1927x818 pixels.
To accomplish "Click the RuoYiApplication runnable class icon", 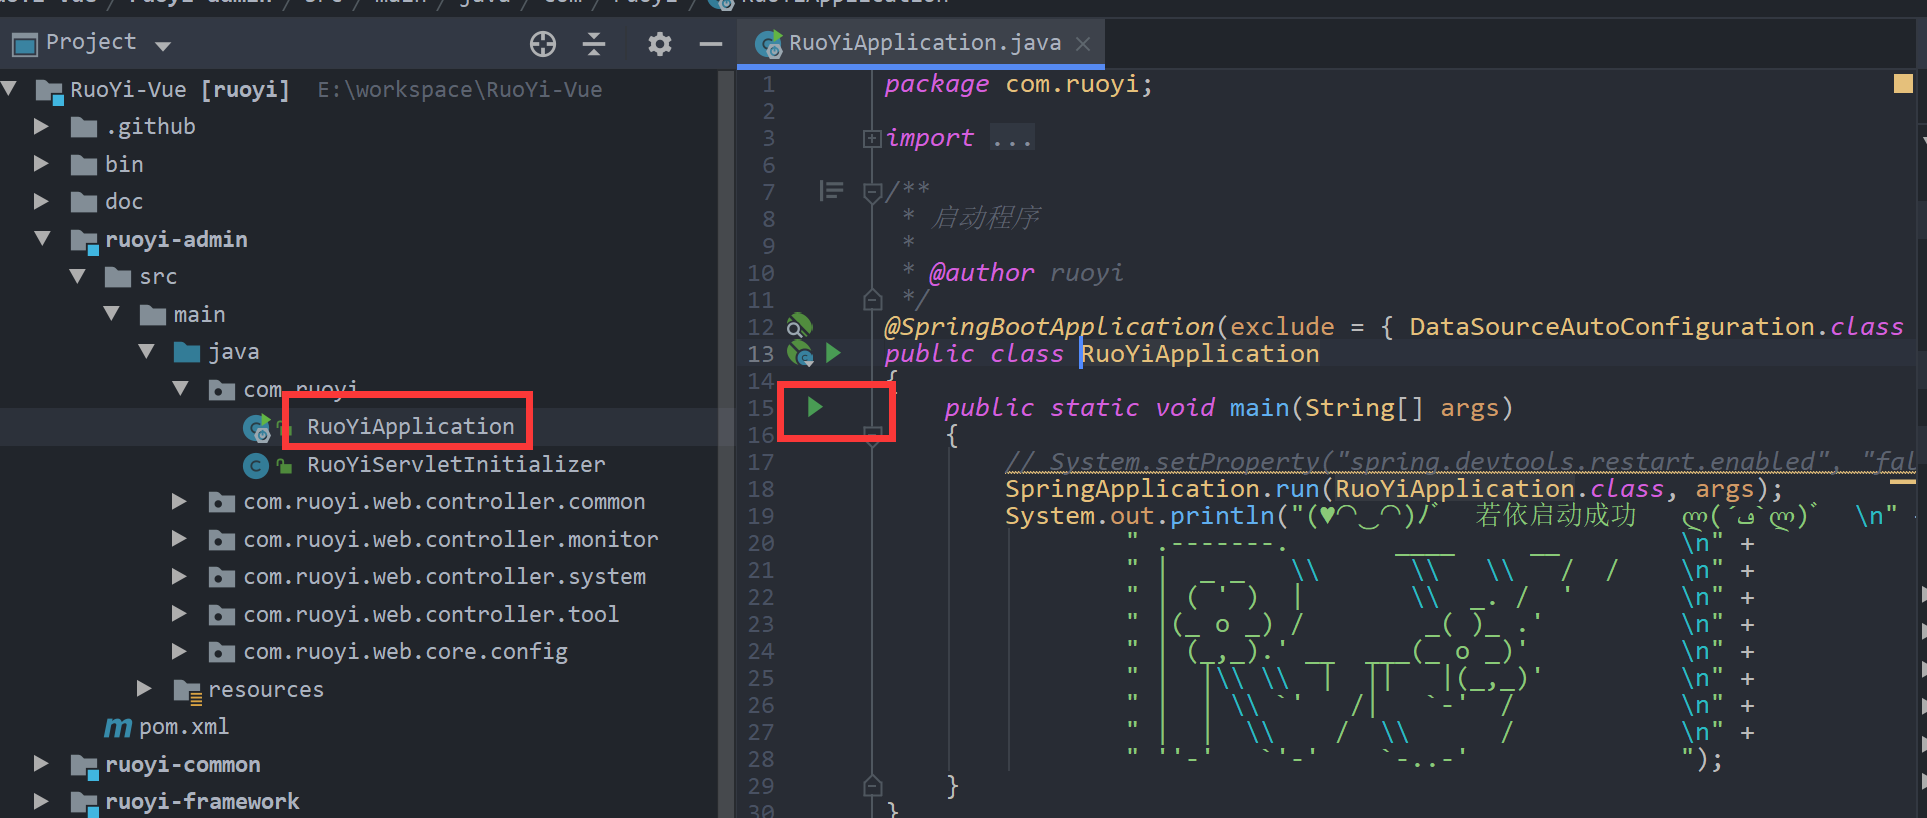I will click(257, 428).
